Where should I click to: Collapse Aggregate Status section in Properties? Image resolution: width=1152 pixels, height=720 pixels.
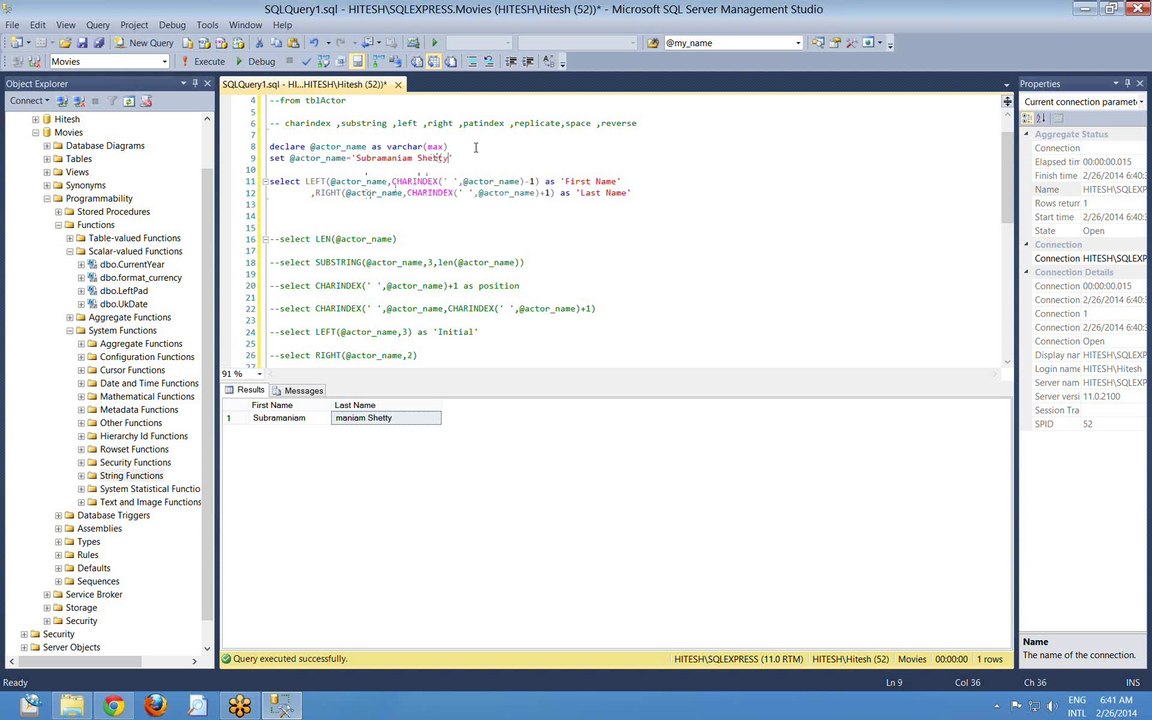pyautogui.click(x=1027, y=134)
